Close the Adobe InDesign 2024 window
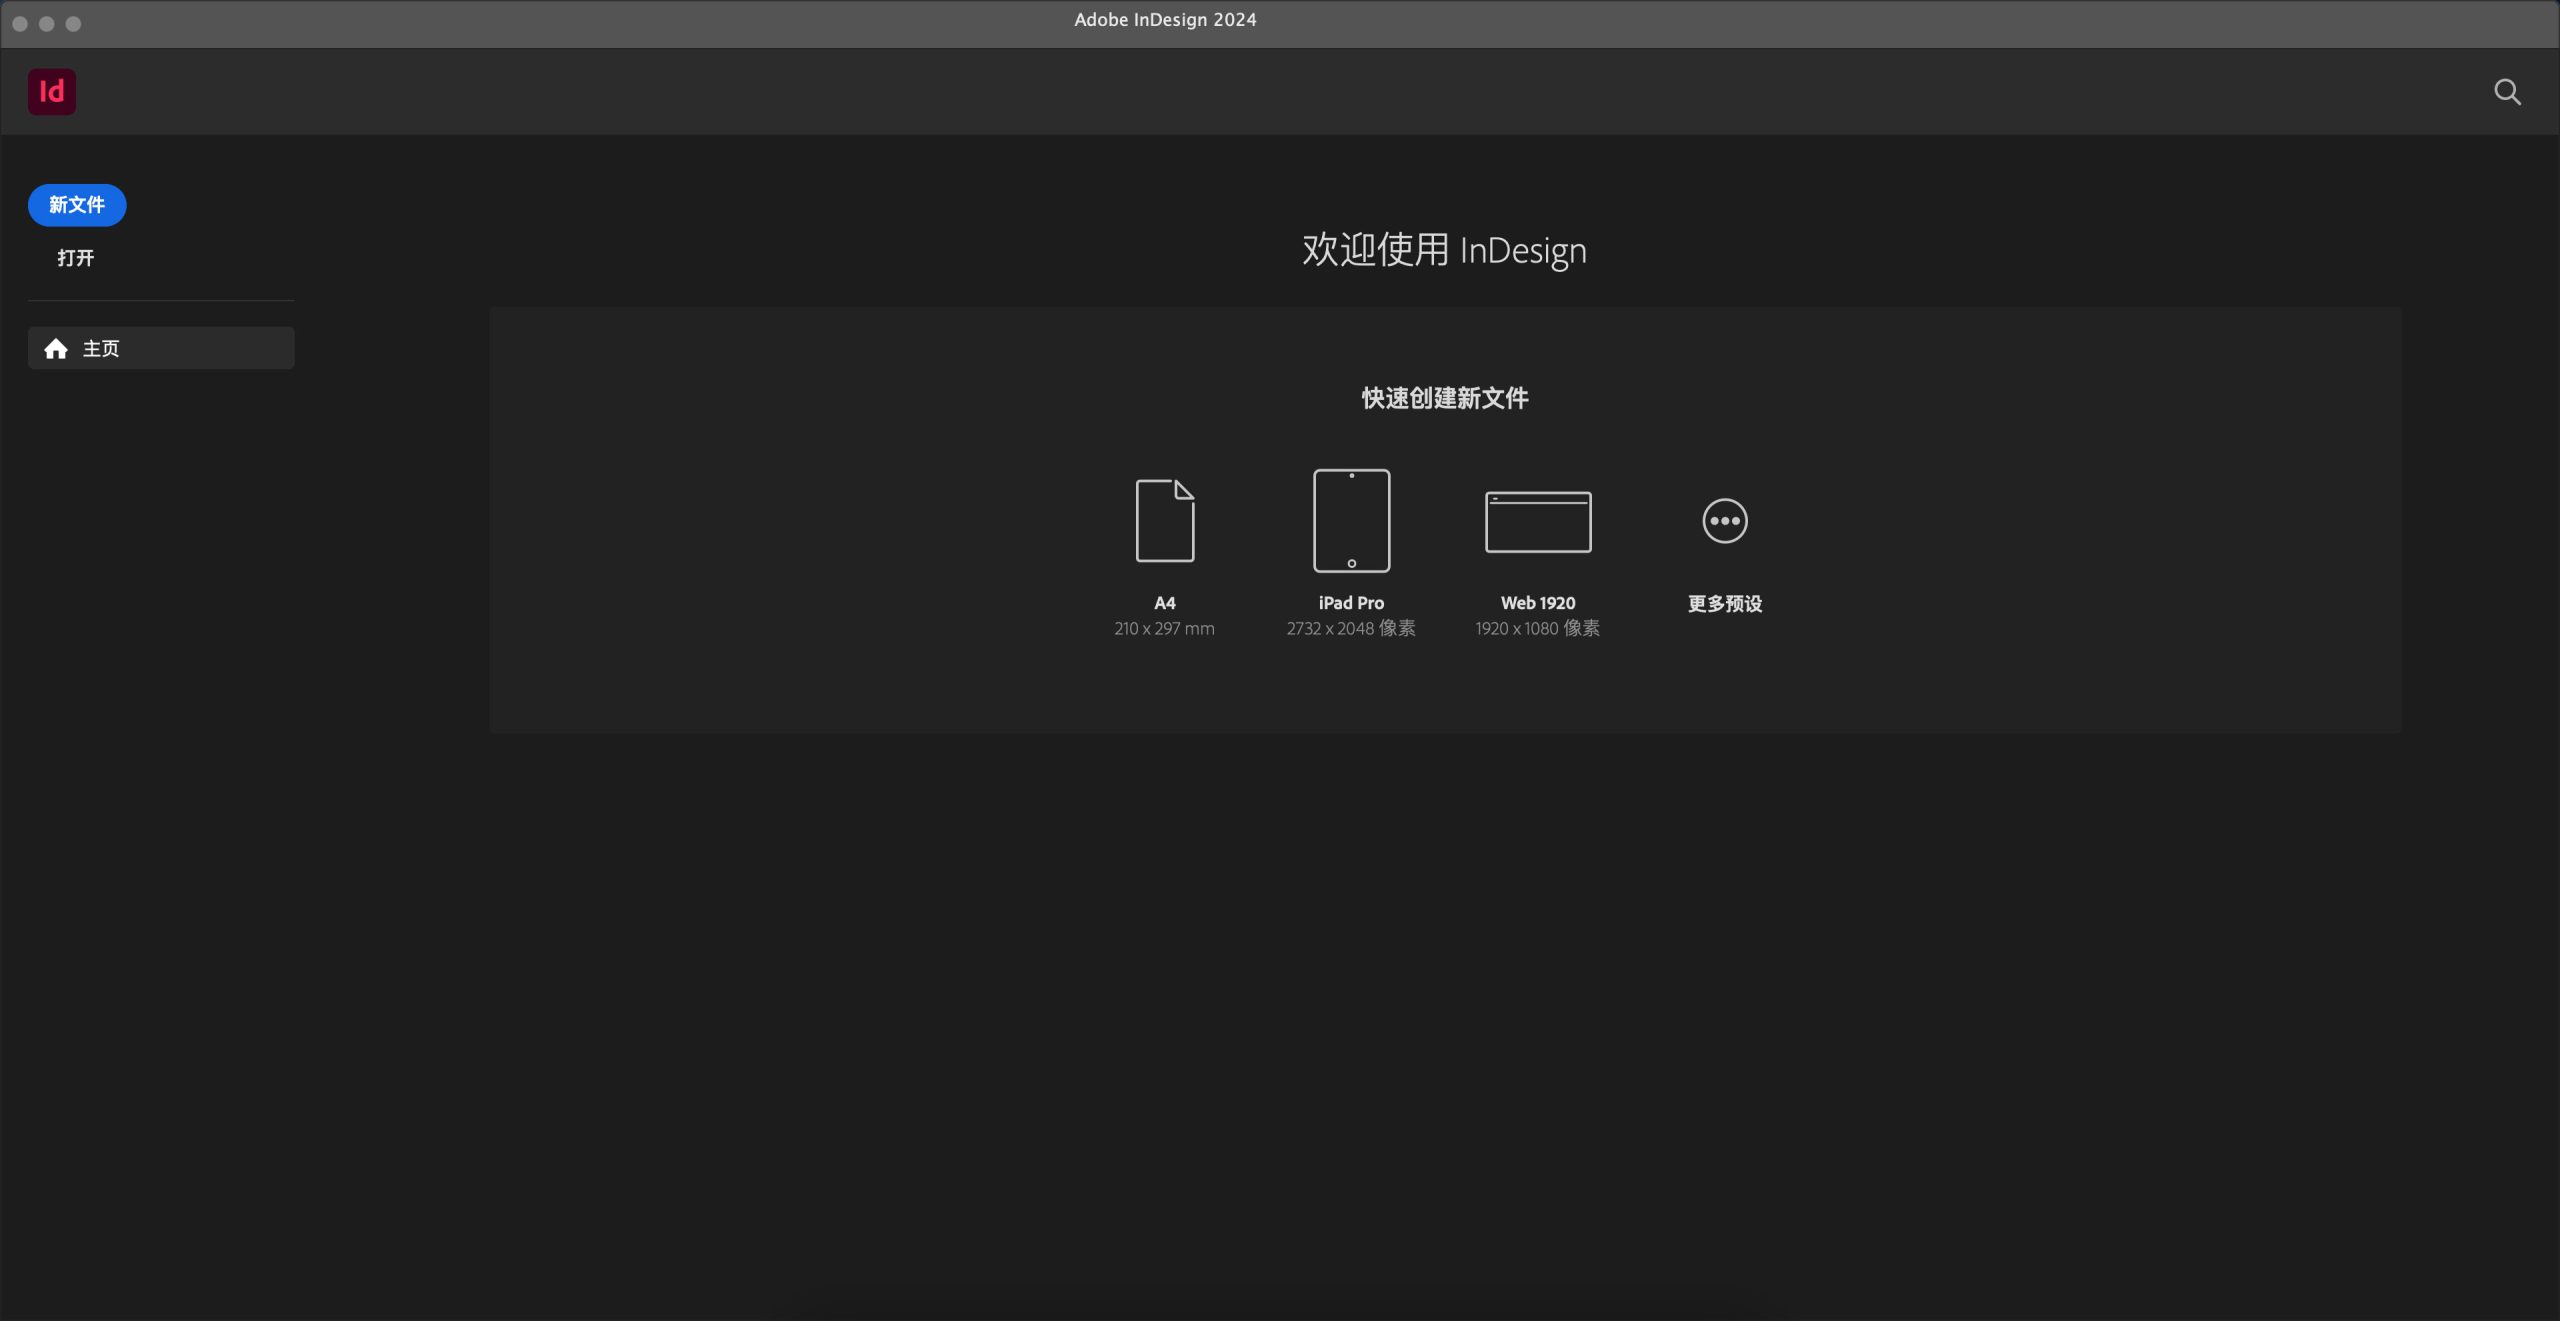Viewport: 2560px width, 1321px height. (20, 24)
